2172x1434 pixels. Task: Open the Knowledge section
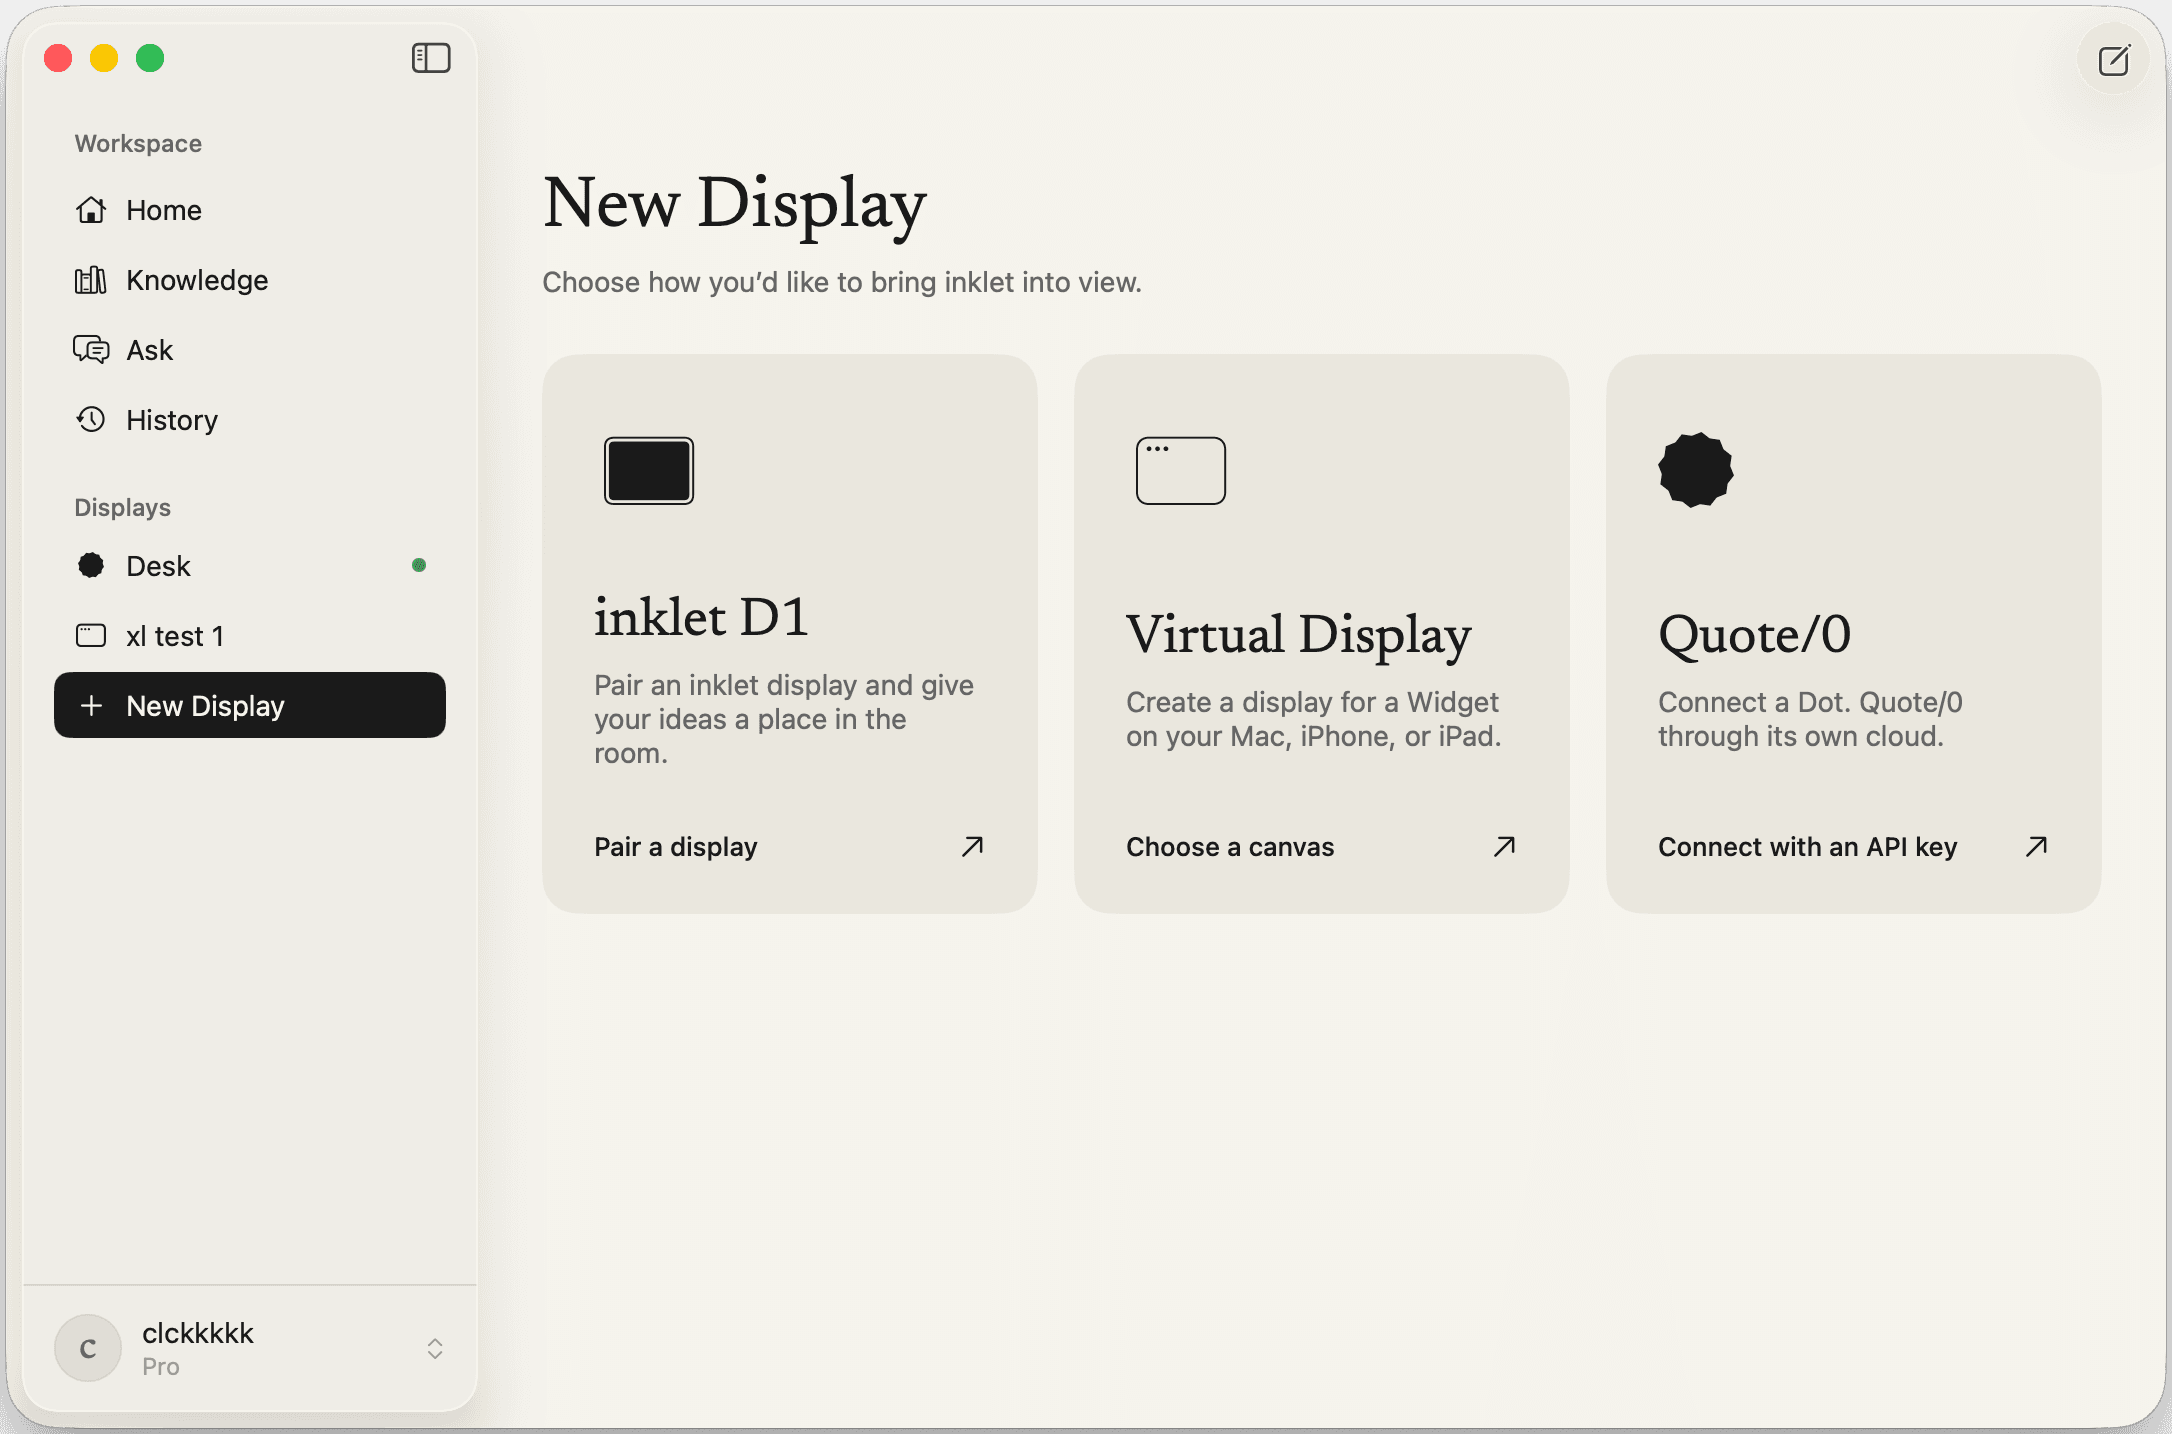tap(250, 280)
